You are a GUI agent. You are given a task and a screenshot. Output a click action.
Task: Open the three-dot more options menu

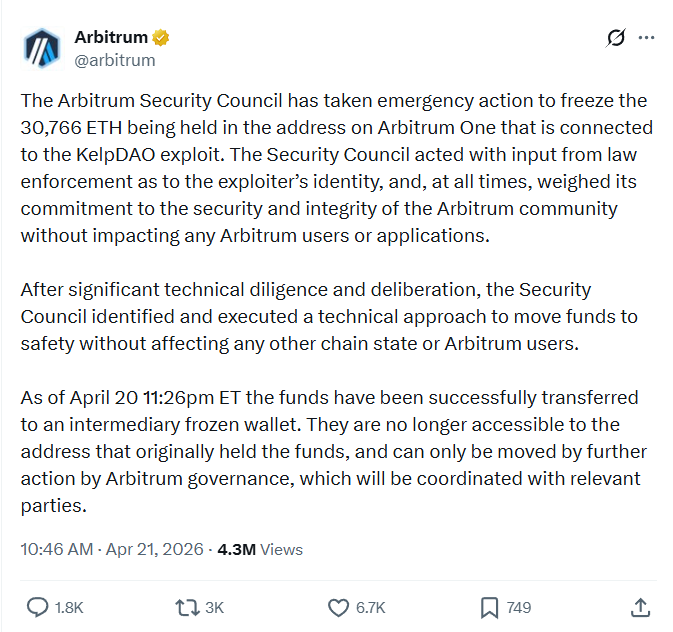coord(646,38)
